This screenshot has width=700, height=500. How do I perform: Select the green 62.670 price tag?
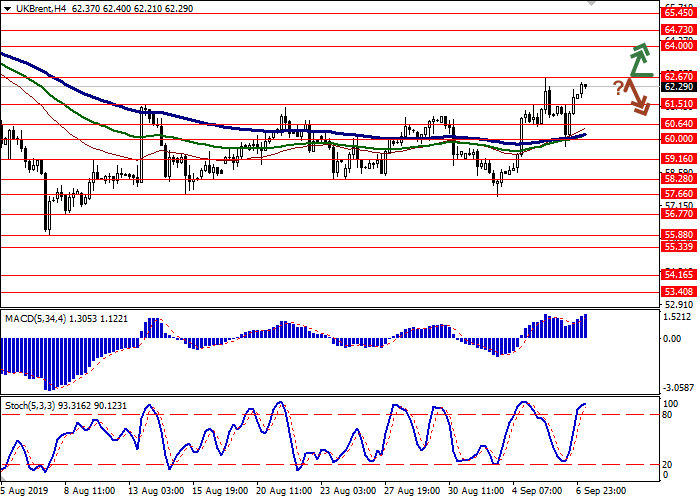[x=679, y=76]
